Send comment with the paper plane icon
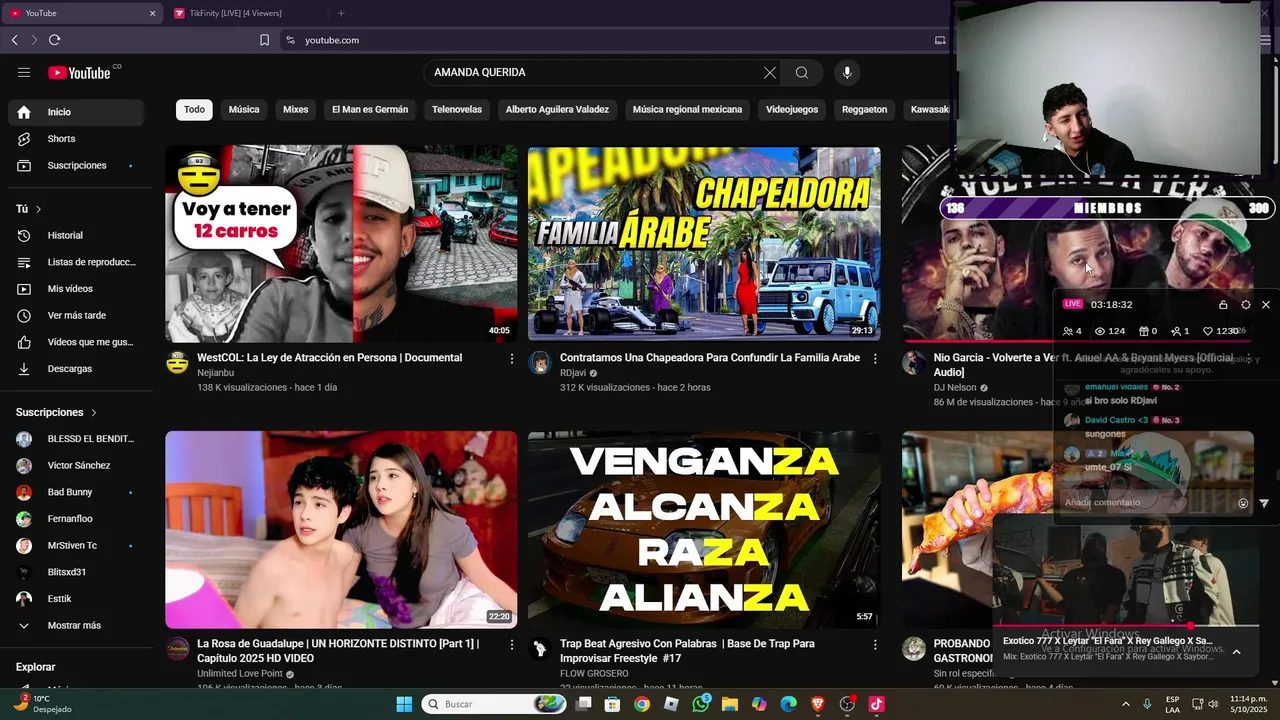The image size is (1280, 720). (x=1264, y=503)
